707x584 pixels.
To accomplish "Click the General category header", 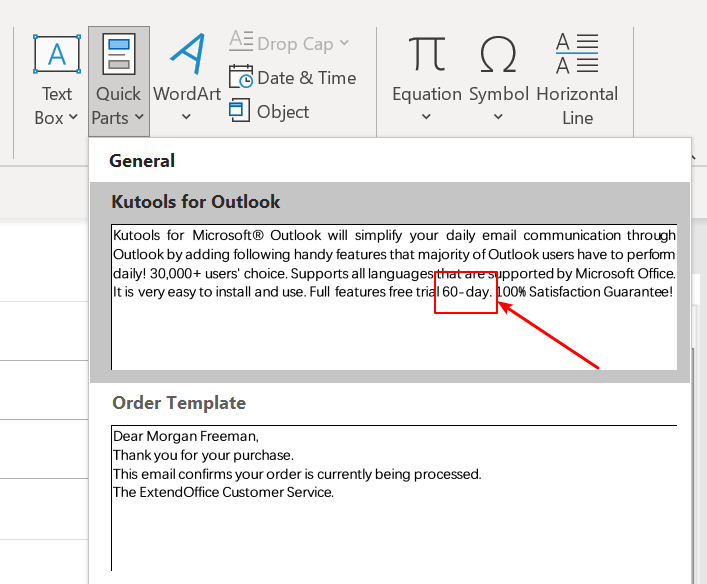I will [x=142, y=161].
